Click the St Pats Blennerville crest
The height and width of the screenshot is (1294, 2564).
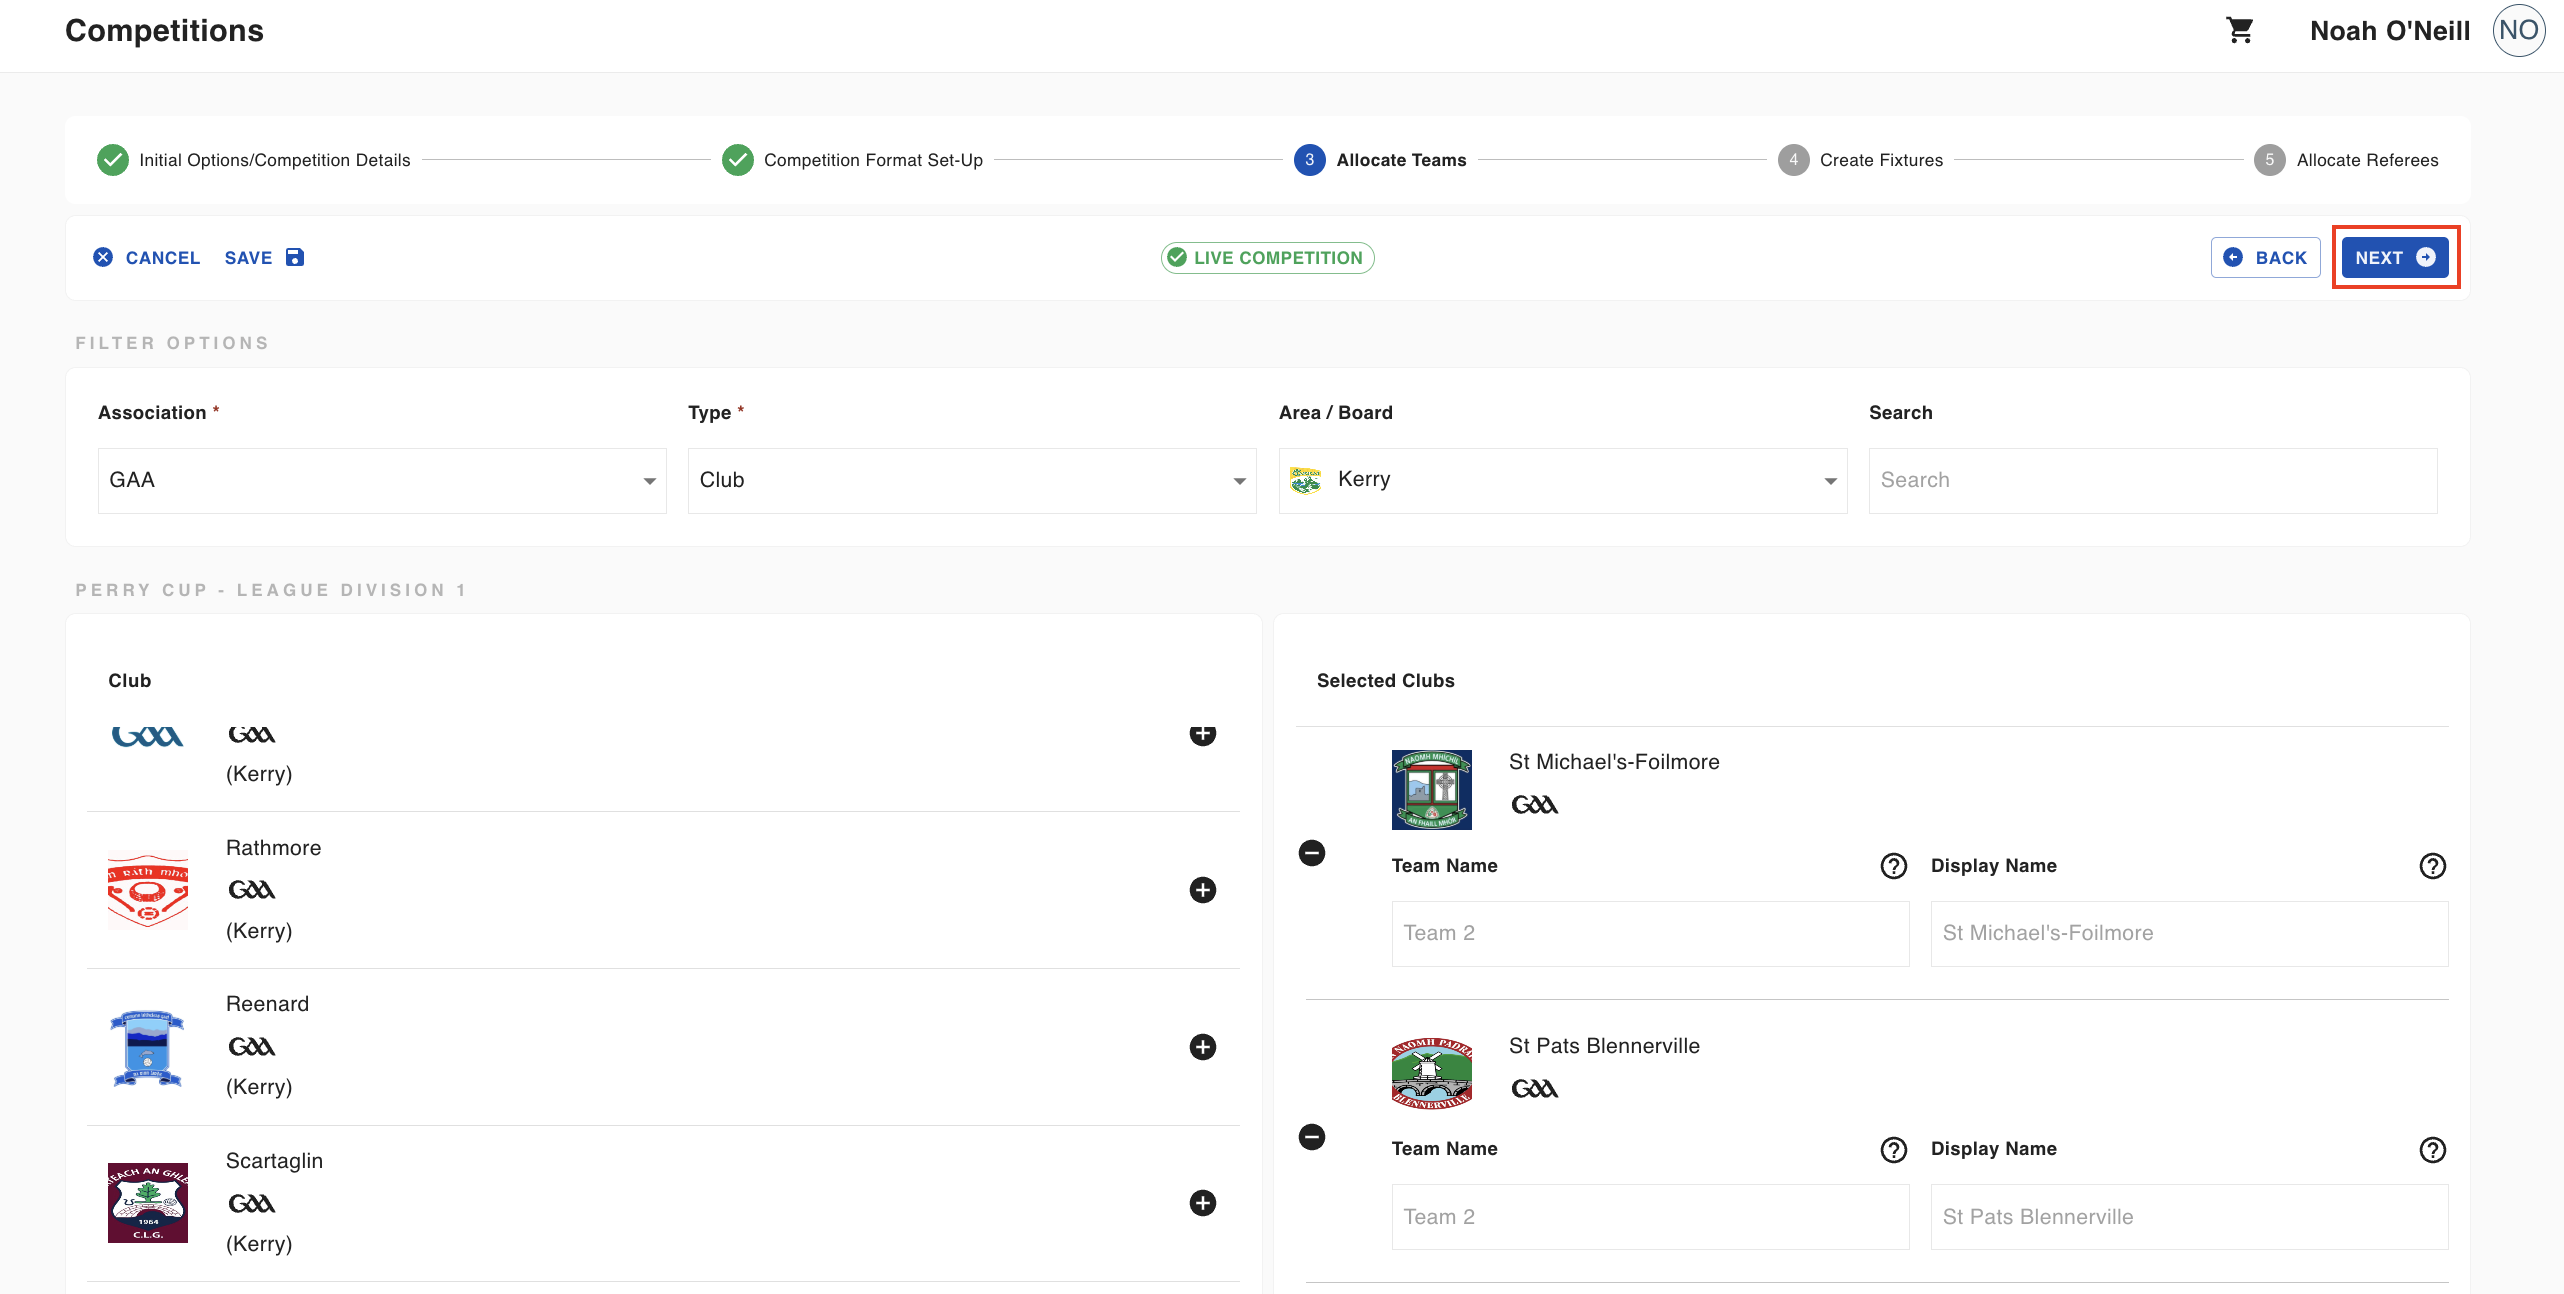(x=1432, y=1073)
